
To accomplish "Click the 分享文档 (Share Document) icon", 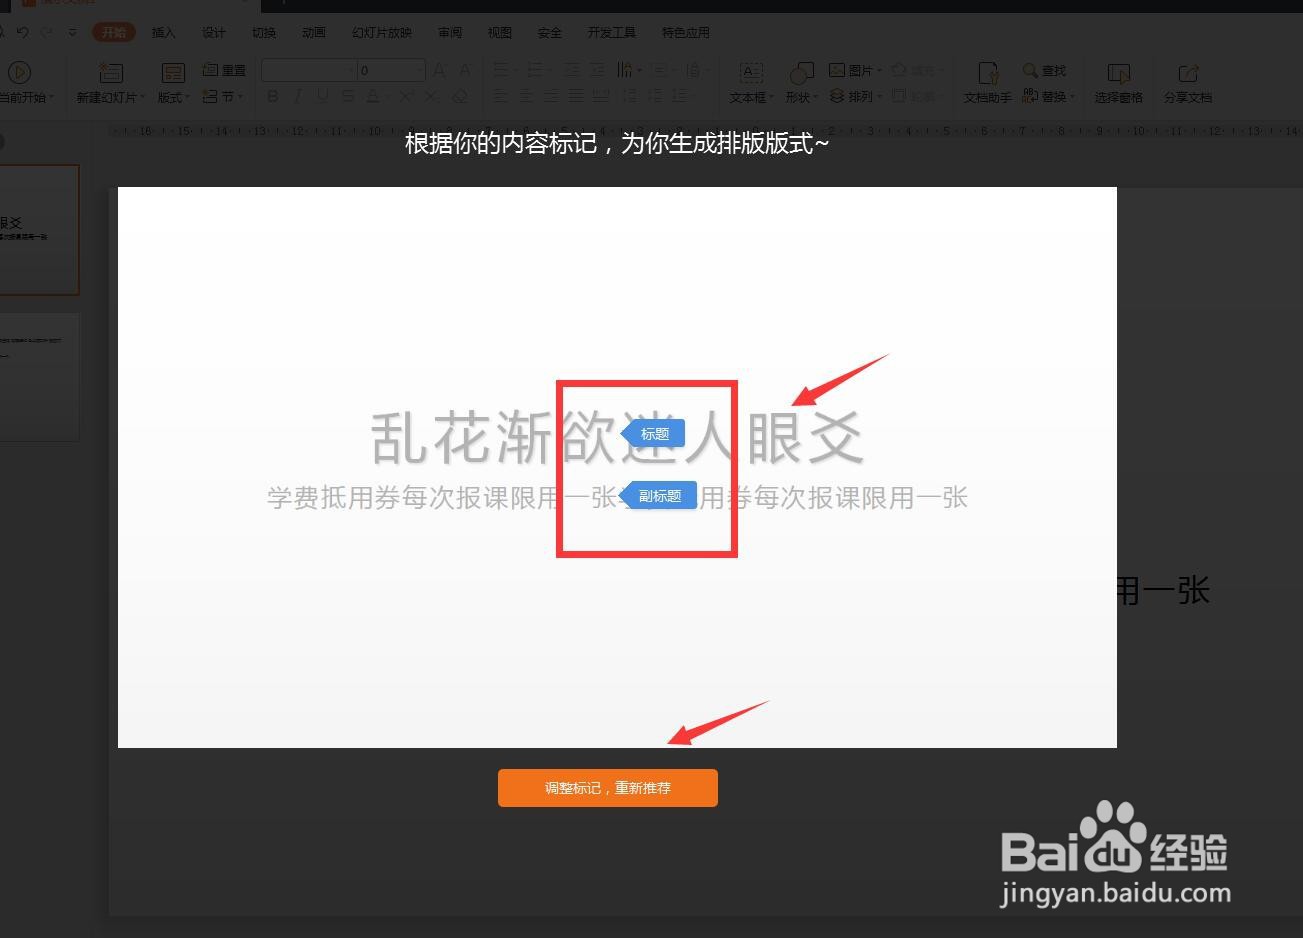I will coord(1187,80).
